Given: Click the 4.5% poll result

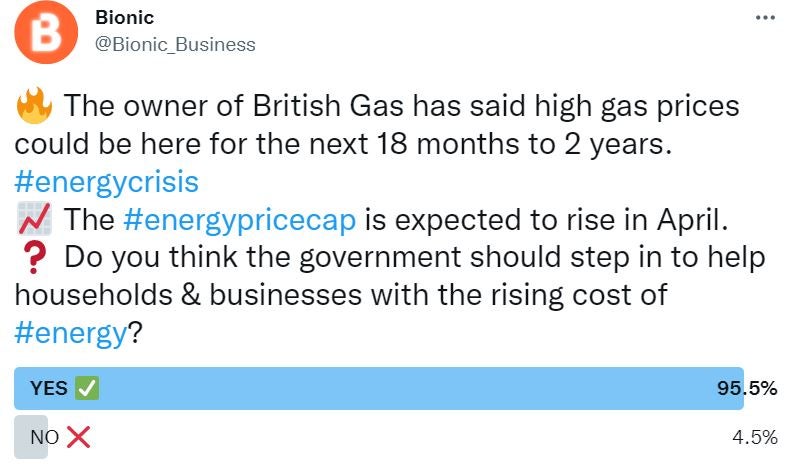Looking at the screenshot, I should click(x=754, y=437).
